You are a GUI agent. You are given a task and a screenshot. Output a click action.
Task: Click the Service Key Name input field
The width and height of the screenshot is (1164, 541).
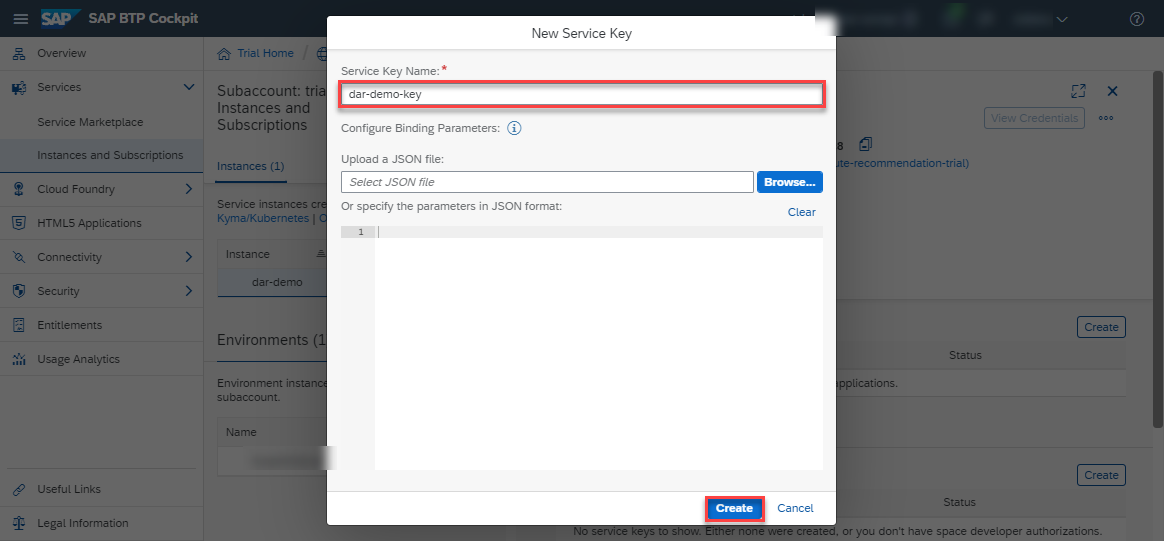click(581, 95)
